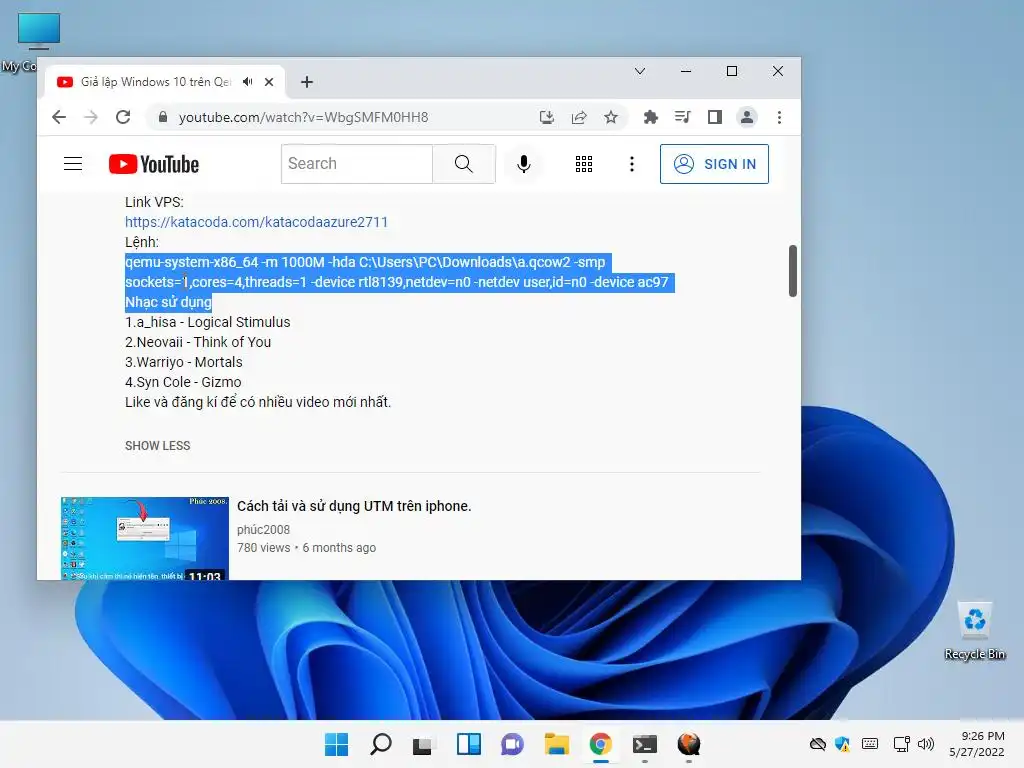Click the OneDrive cloud tray icon

818,744
